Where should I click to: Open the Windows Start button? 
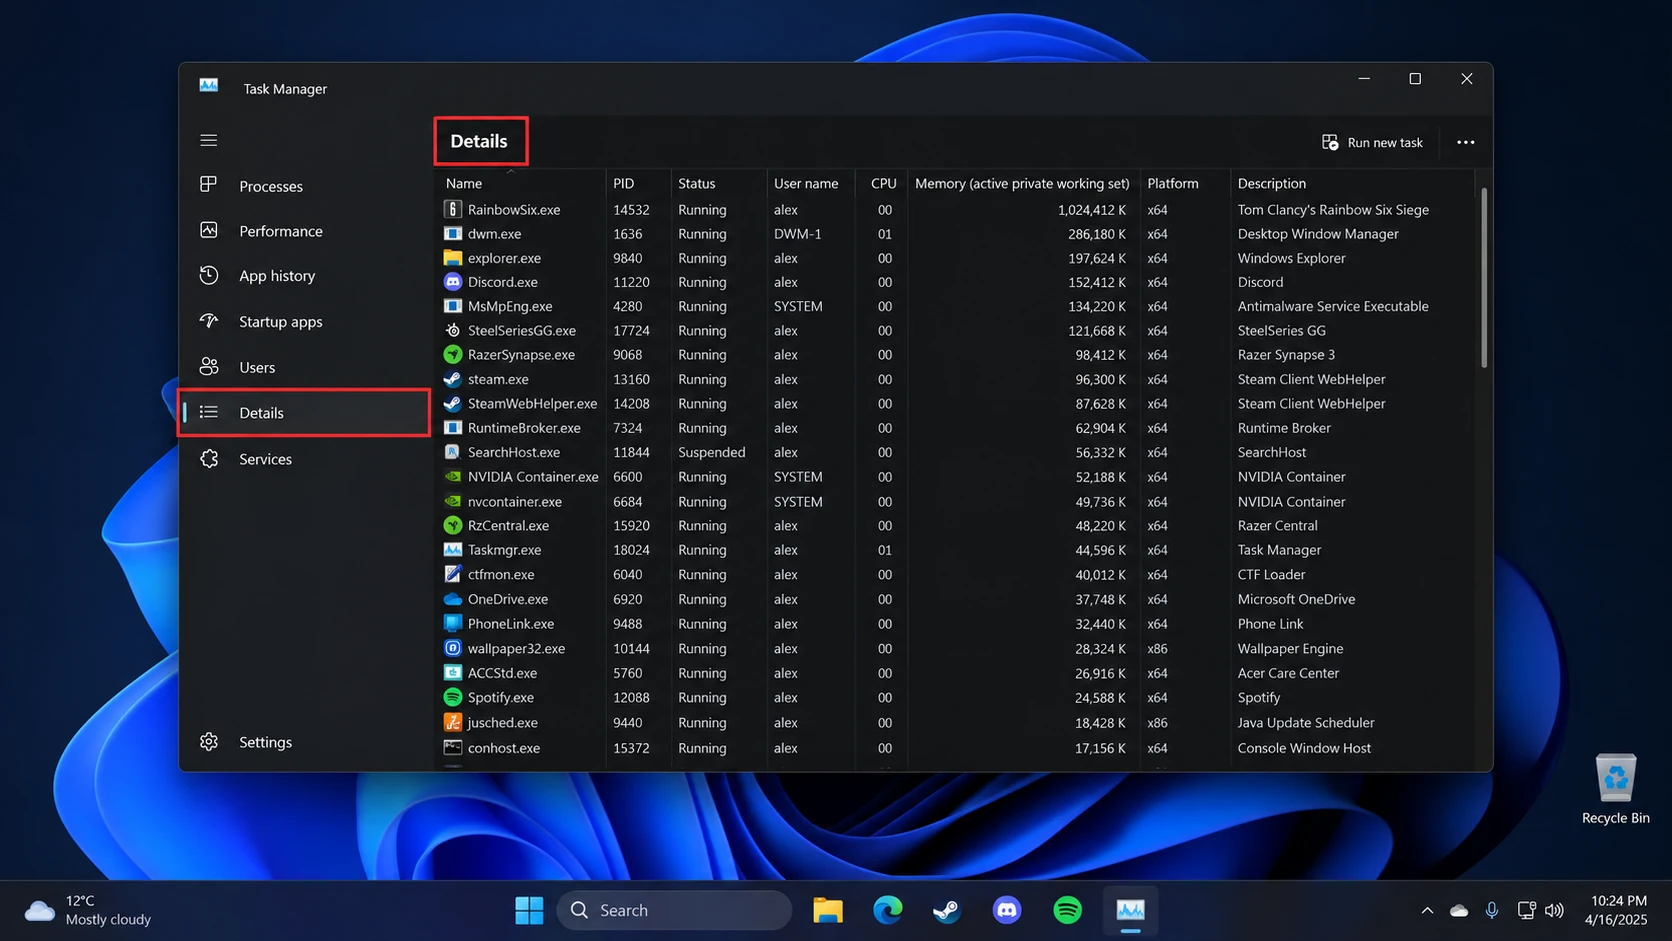[529, 910]
